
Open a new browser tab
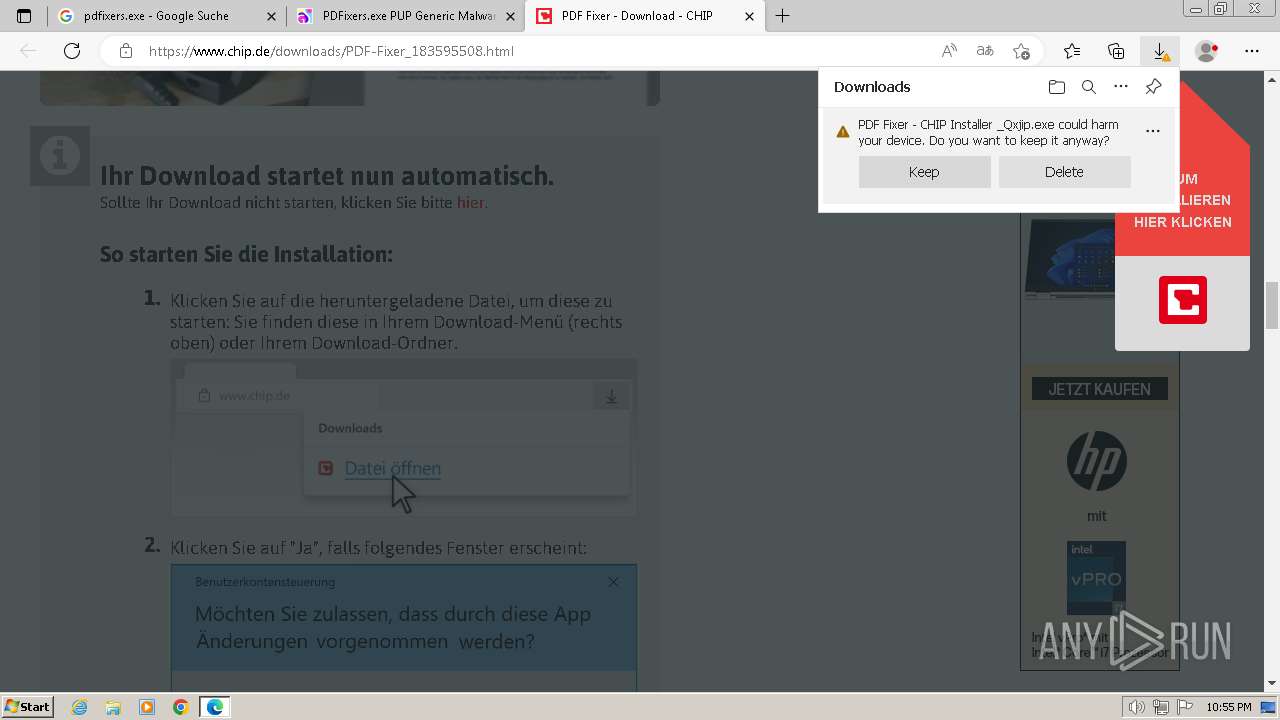783,16
